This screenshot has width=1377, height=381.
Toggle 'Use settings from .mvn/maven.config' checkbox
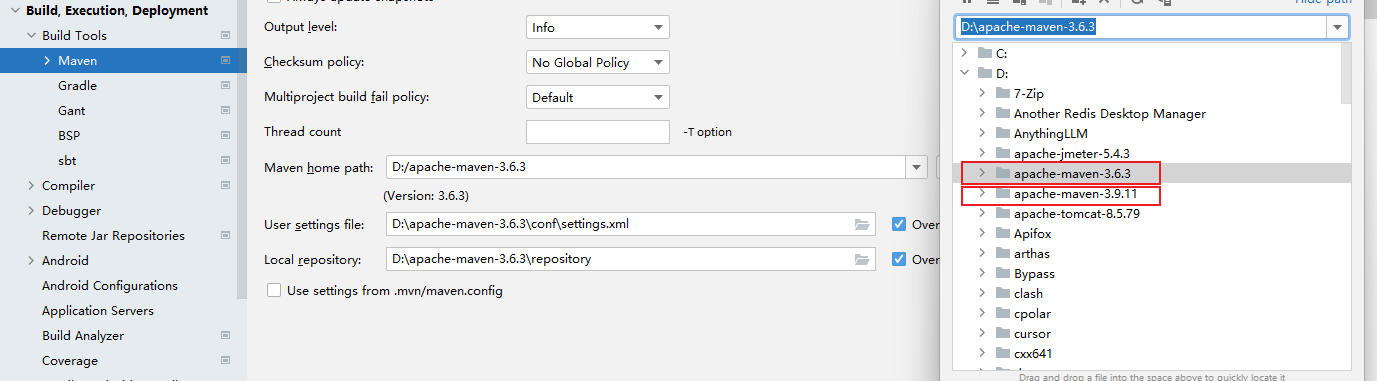(x=274, y=291)
